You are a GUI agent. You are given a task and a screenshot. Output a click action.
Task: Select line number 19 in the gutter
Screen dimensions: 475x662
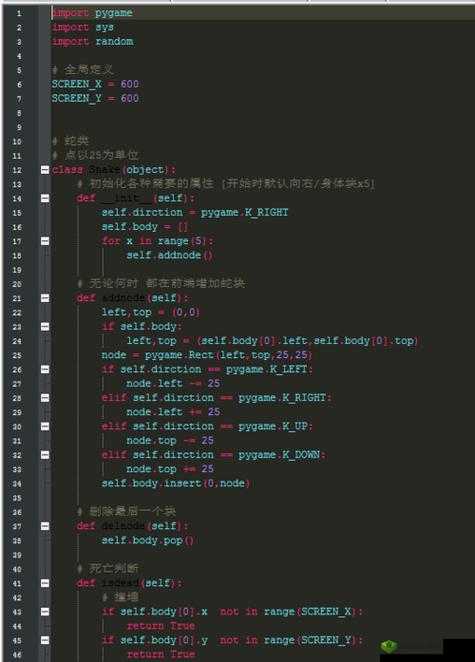pyautogui.click(x=17, y=270)
